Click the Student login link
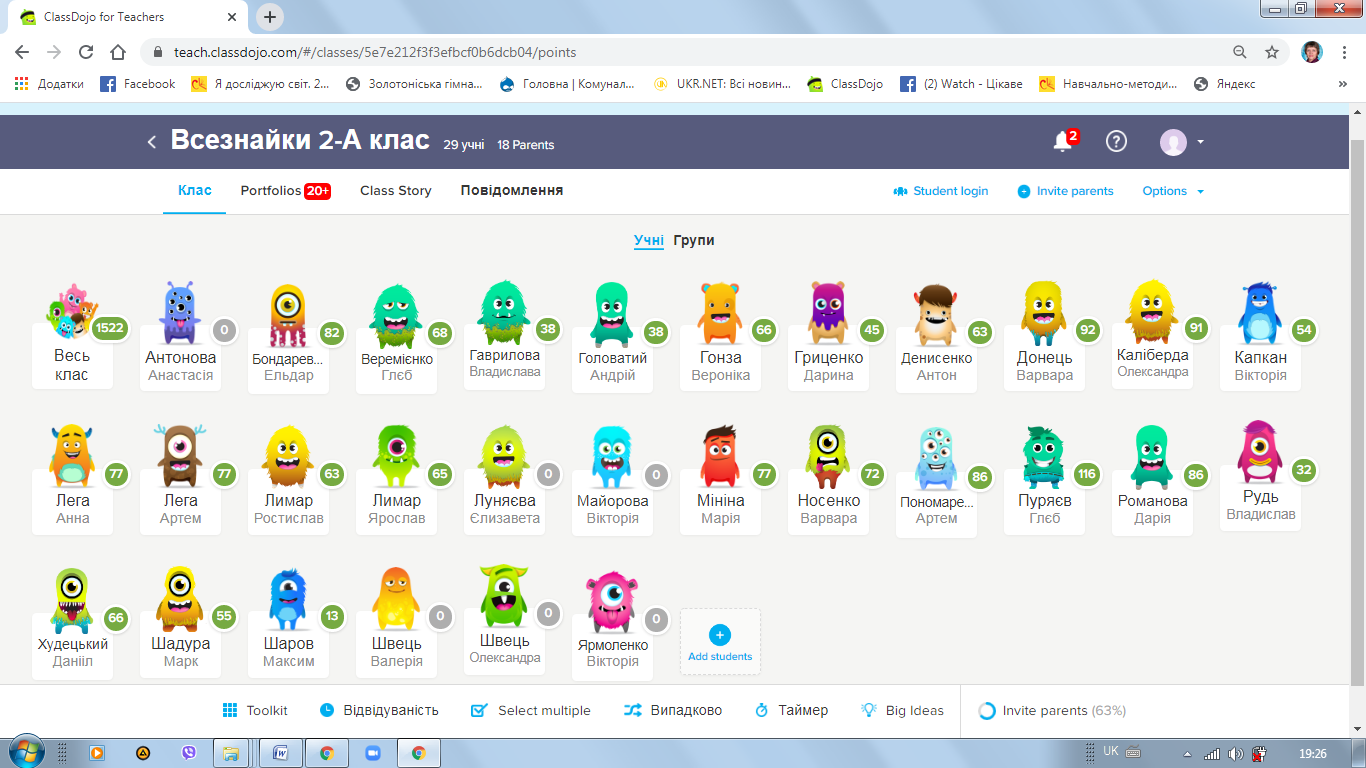 click(941, 191)
